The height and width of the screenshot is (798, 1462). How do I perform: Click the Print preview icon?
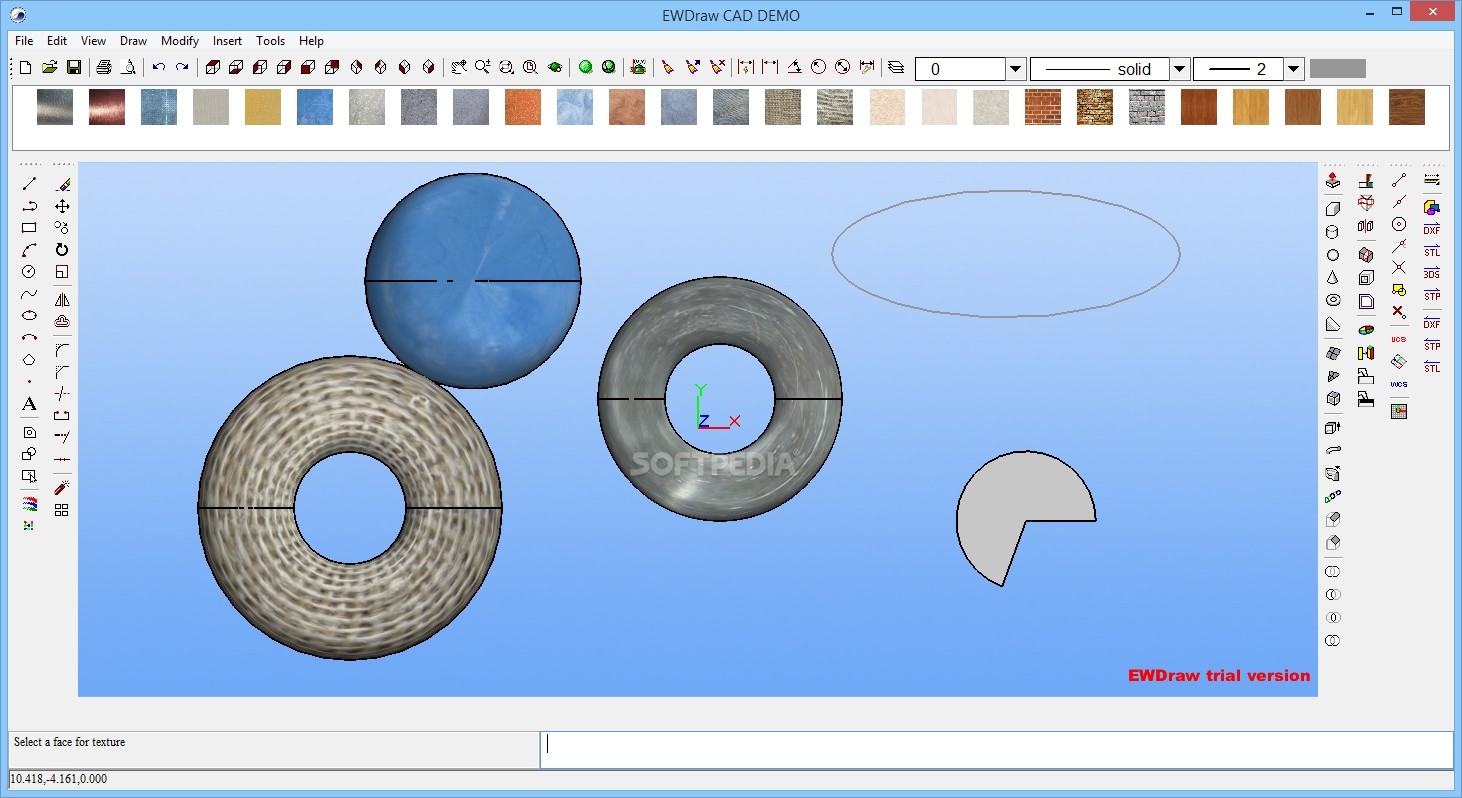[128, 68]
